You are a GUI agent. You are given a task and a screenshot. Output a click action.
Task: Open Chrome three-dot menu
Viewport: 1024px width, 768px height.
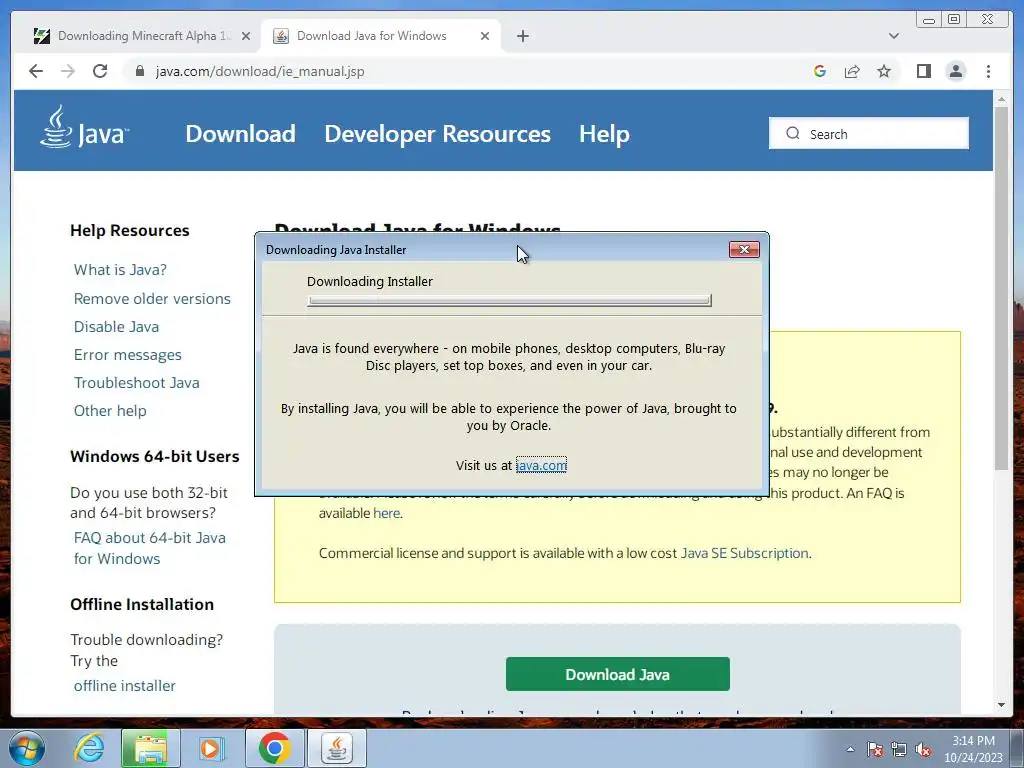988,71
